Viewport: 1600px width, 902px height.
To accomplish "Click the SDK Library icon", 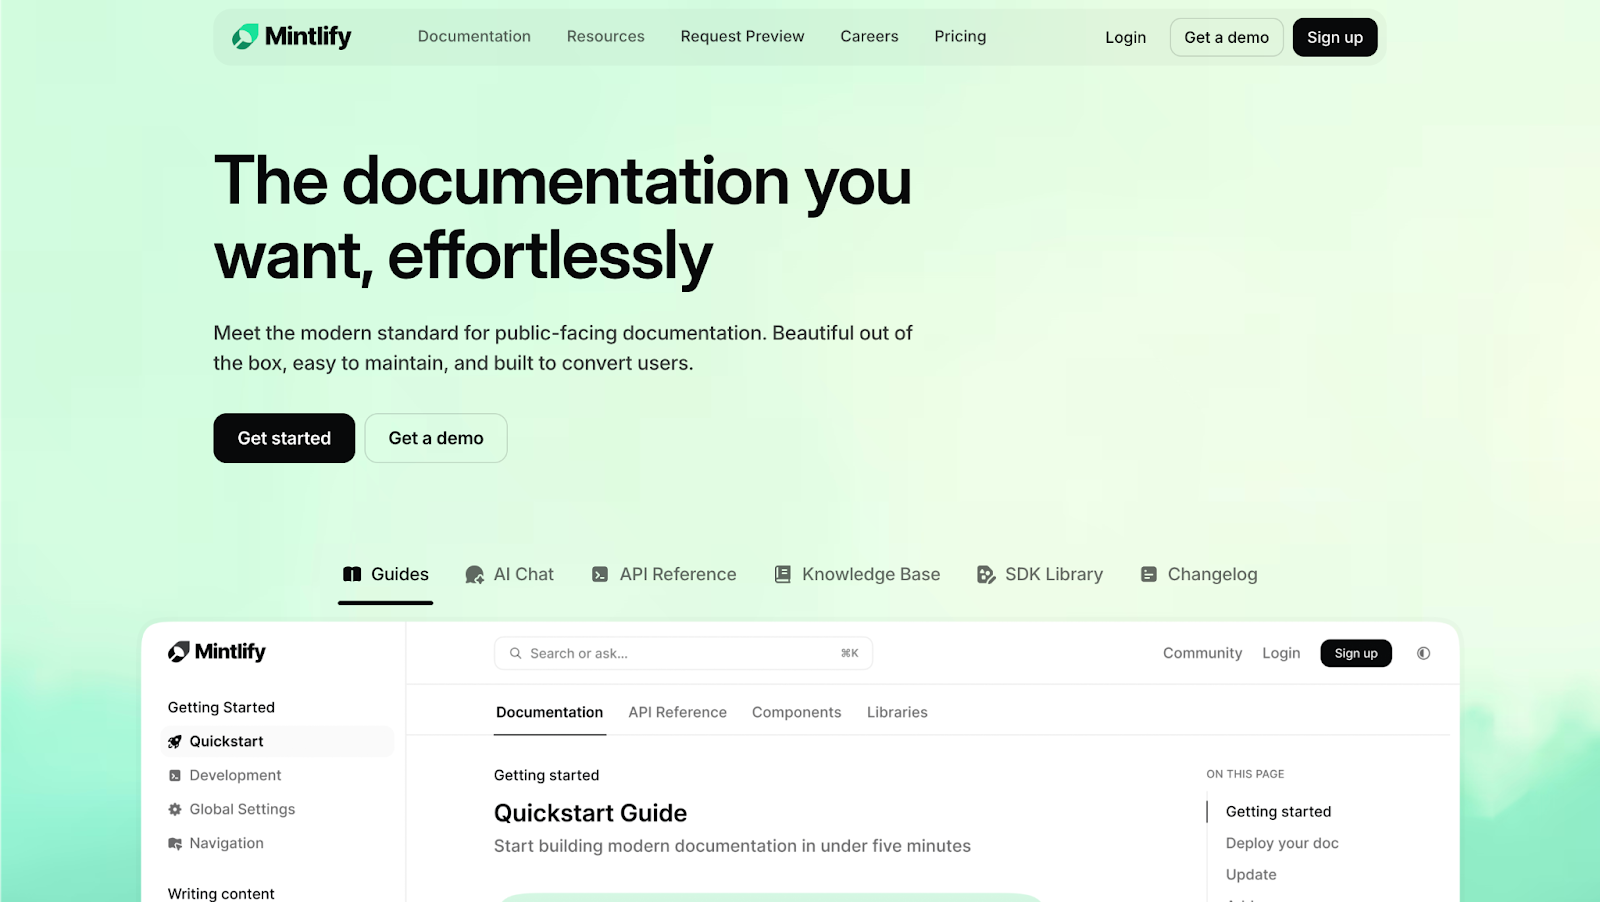I will point(986,574).
